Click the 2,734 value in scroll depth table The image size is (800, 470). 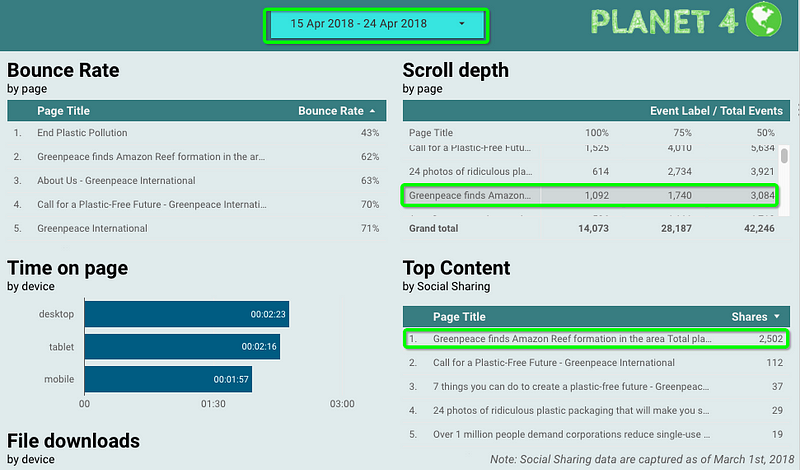(680, 171)
